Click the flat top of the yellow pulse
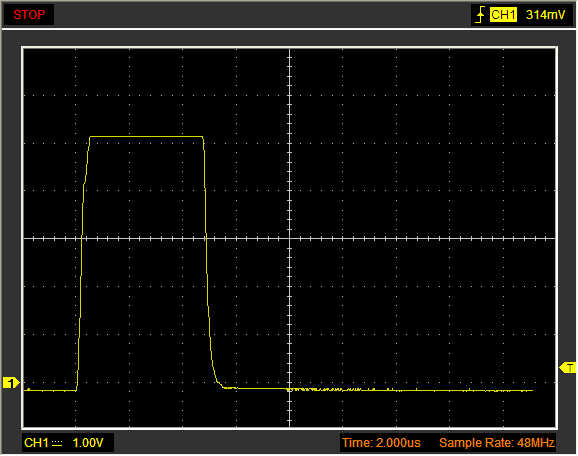The width and height of the screenshot is (578, 456). (x=146, y=137)
